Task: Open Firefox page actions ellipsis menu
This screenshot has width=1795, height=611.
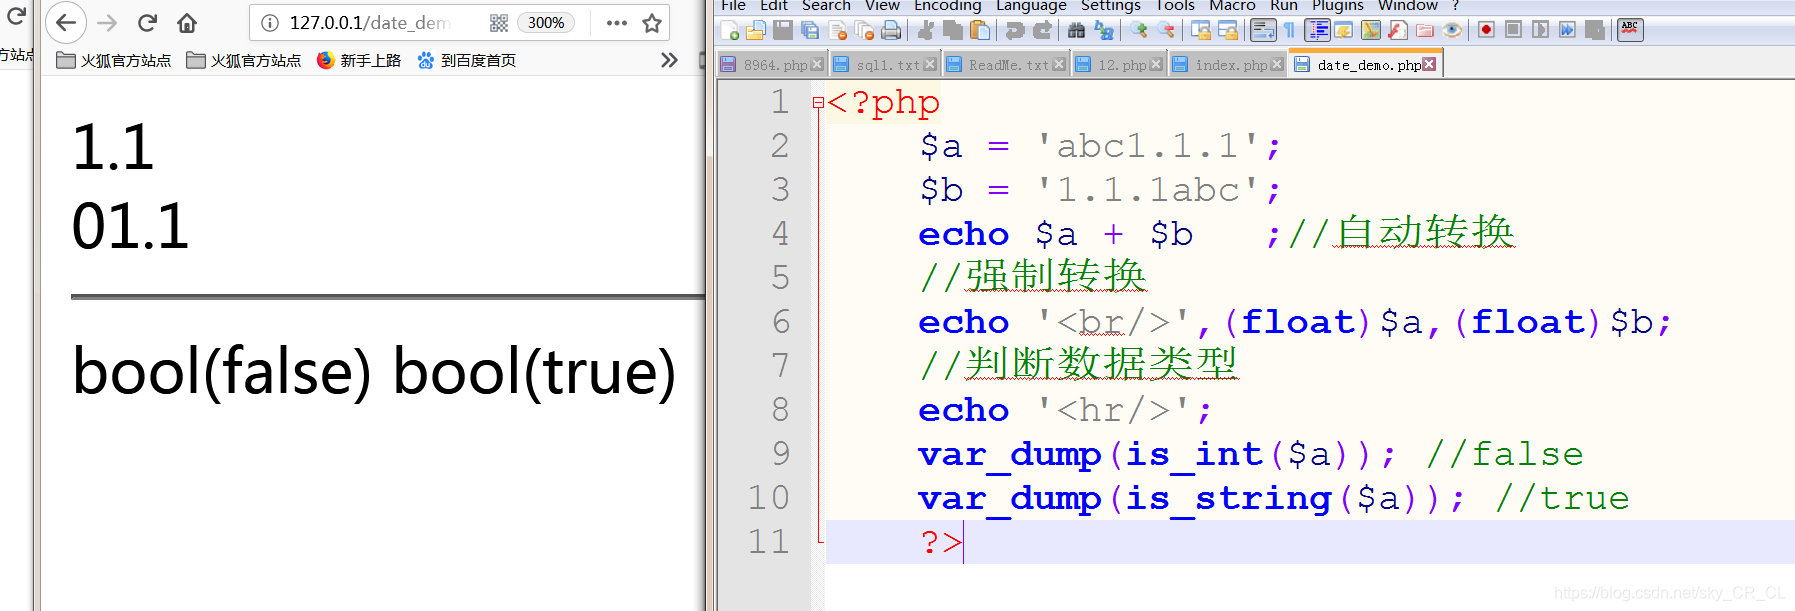Action: [x=617, y=23]
